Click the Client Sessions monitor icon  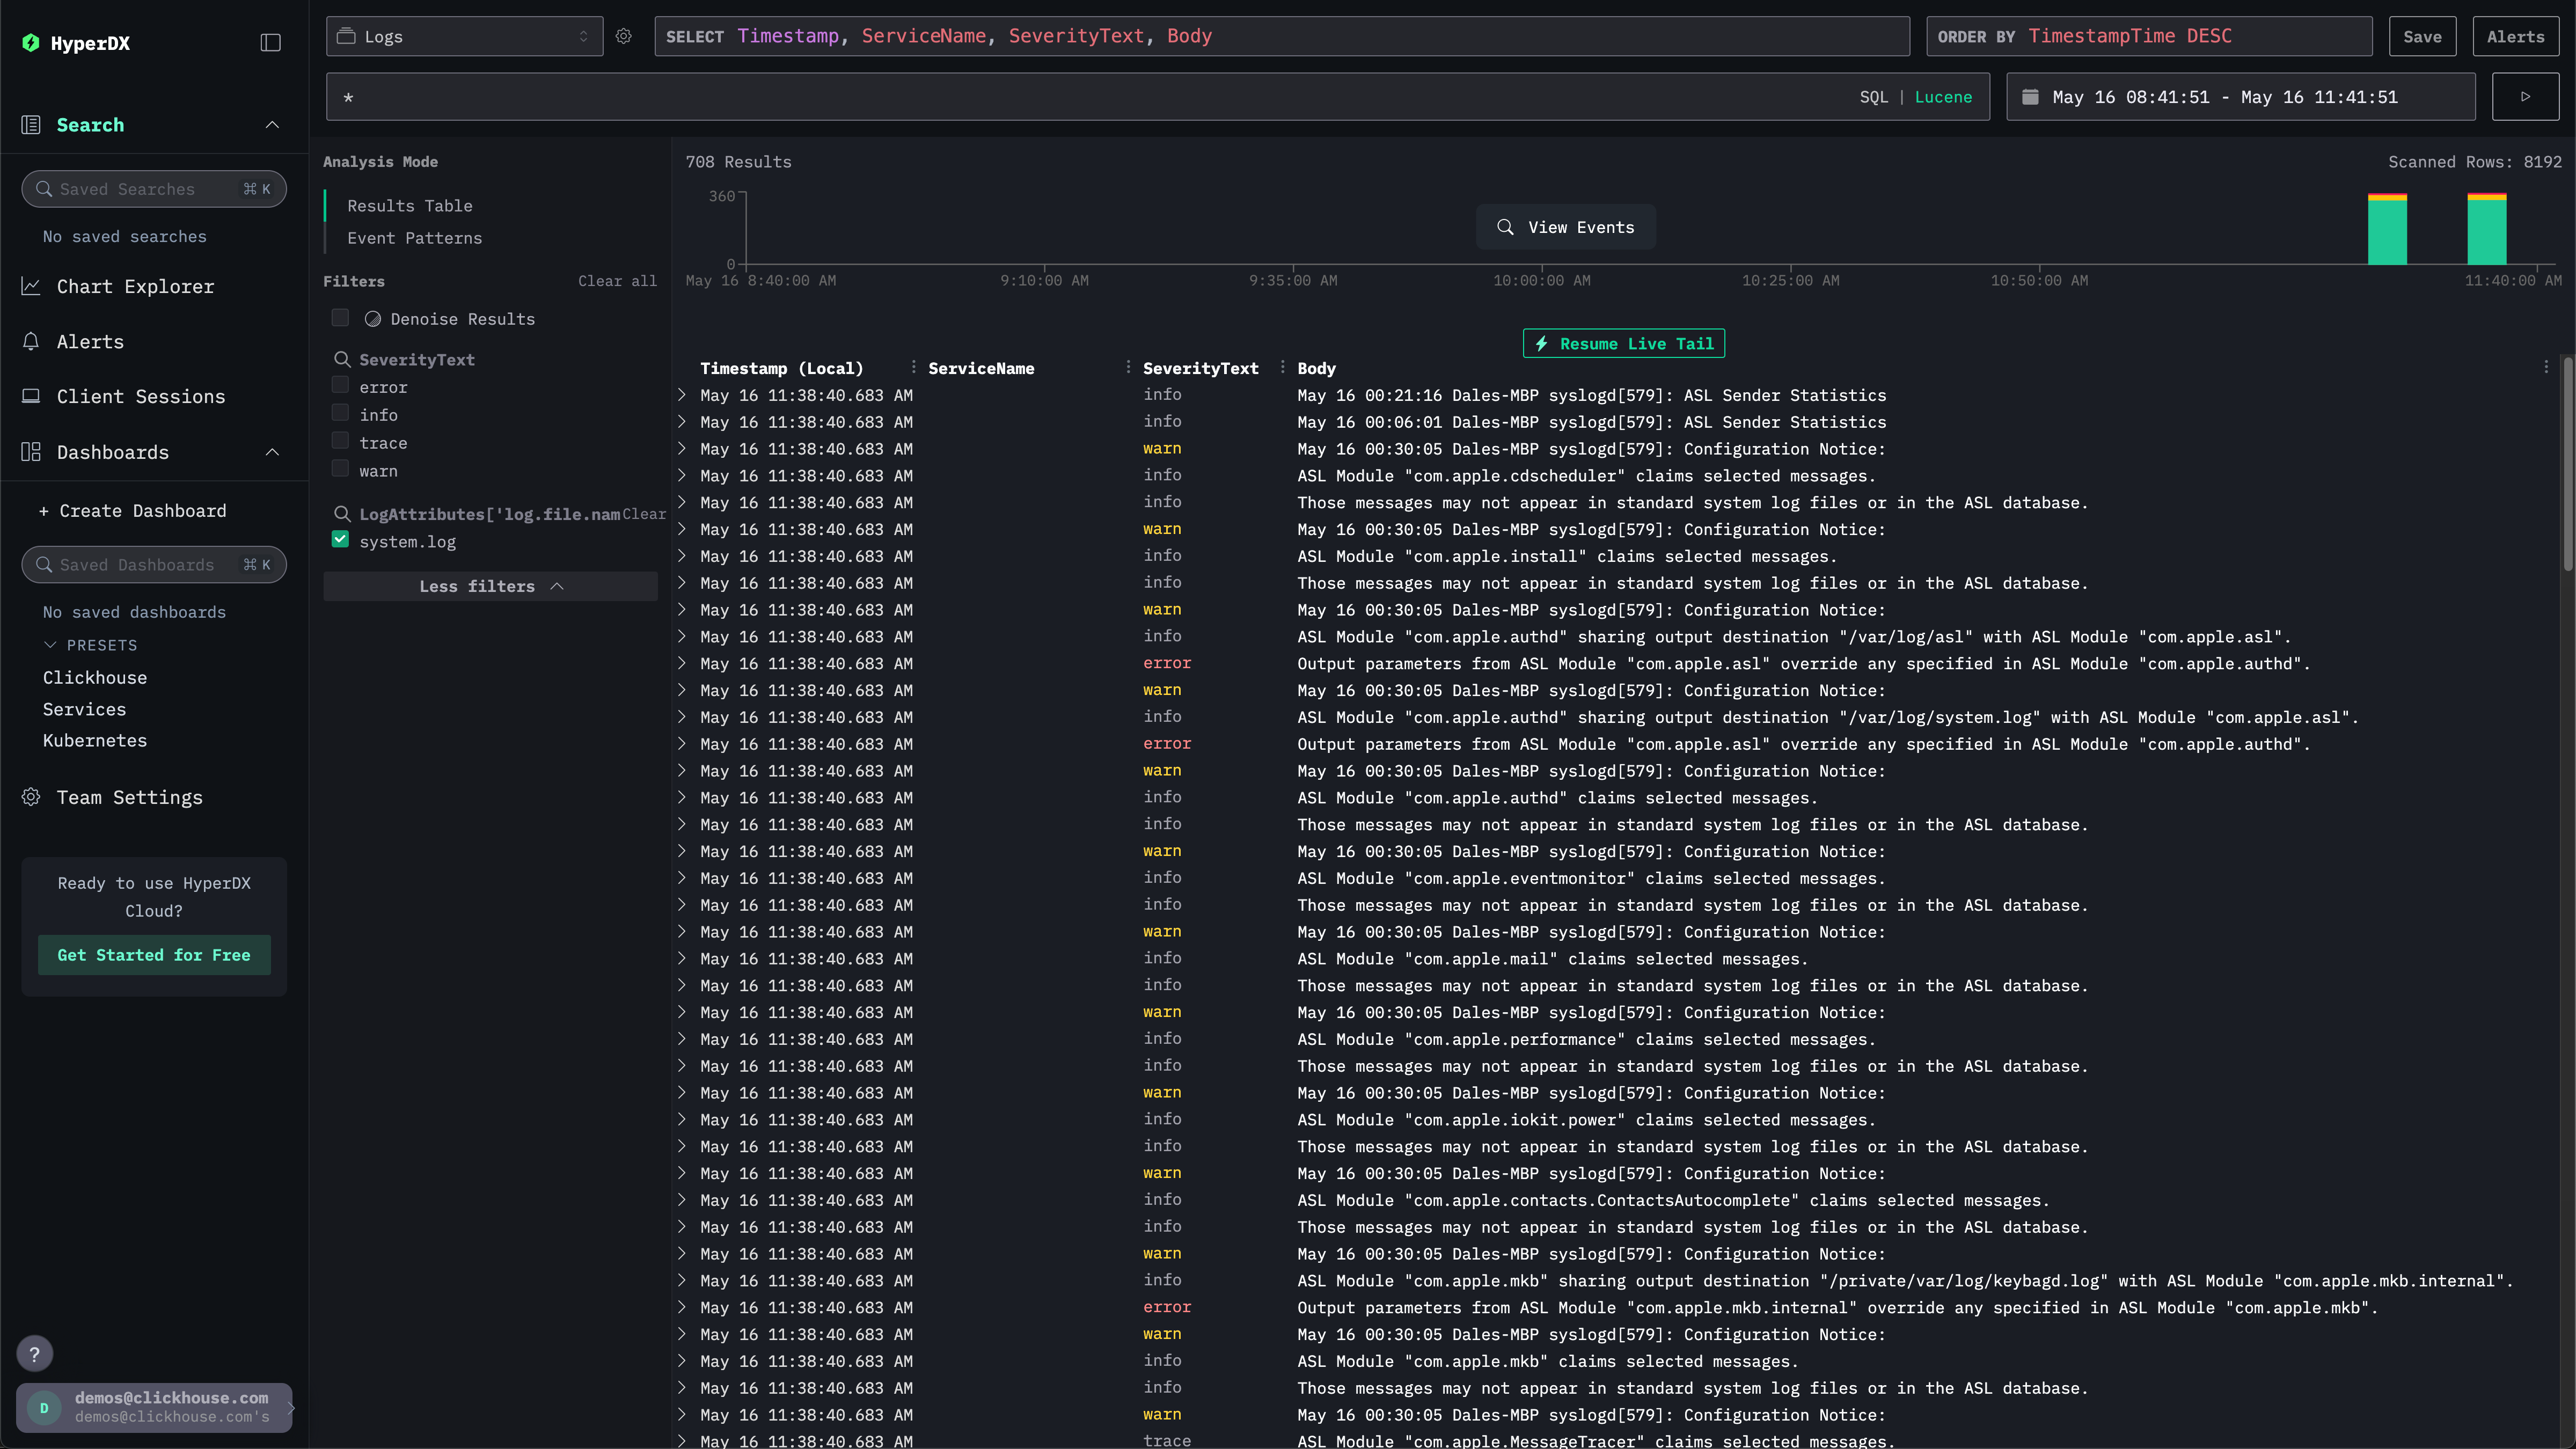(x=31, y=396)
